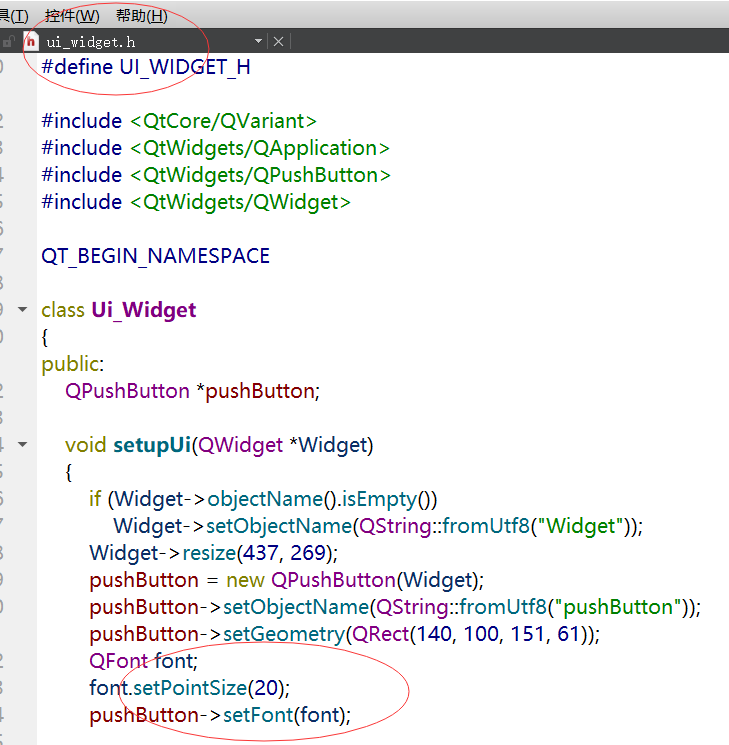Collapse the class Ui_Widget fold arrow
729x745 pixels.
pyautogui.click(x=22, y=310)
